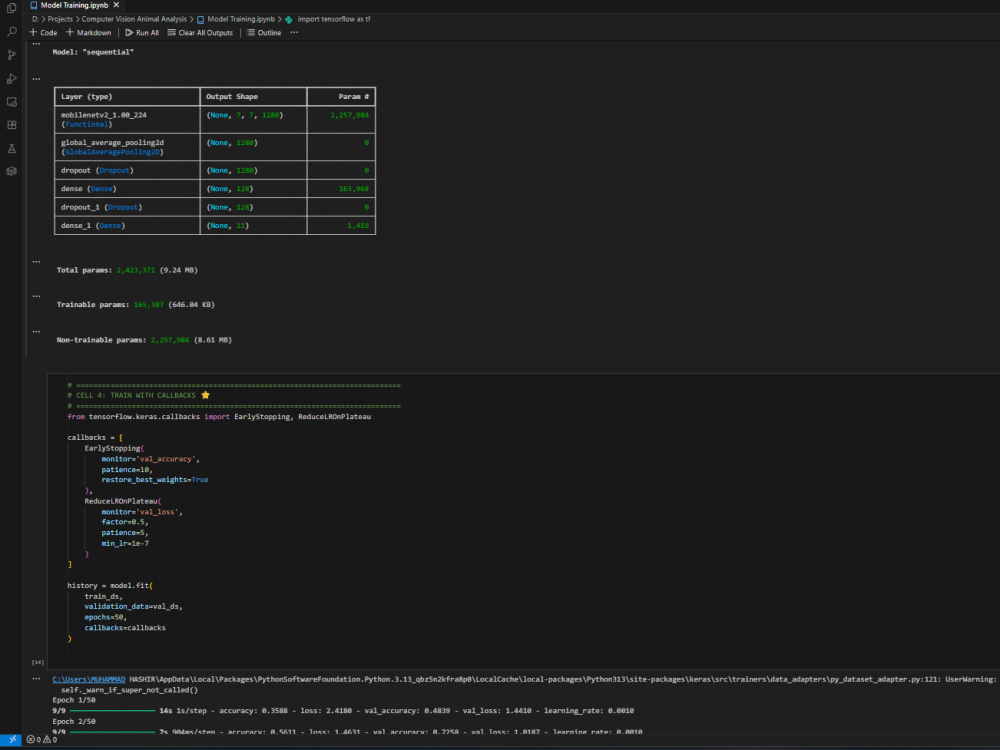This screenshot has width=1000, height=750.
Task: Click the '(None, 11)' output shape cell
Action: click(x=253, y=226)
